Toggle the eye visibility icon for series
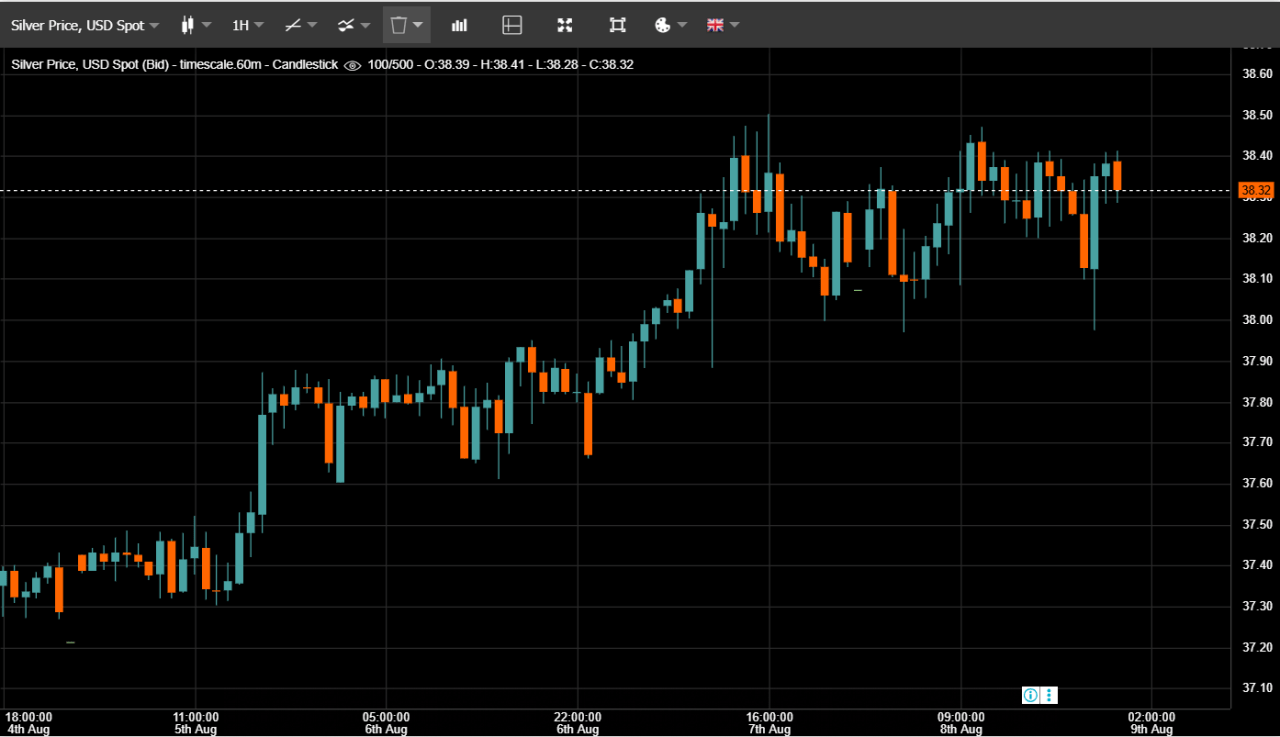The height and width of the screenshot is (737, 1280). pyautogui.click(x=352, y=65)
